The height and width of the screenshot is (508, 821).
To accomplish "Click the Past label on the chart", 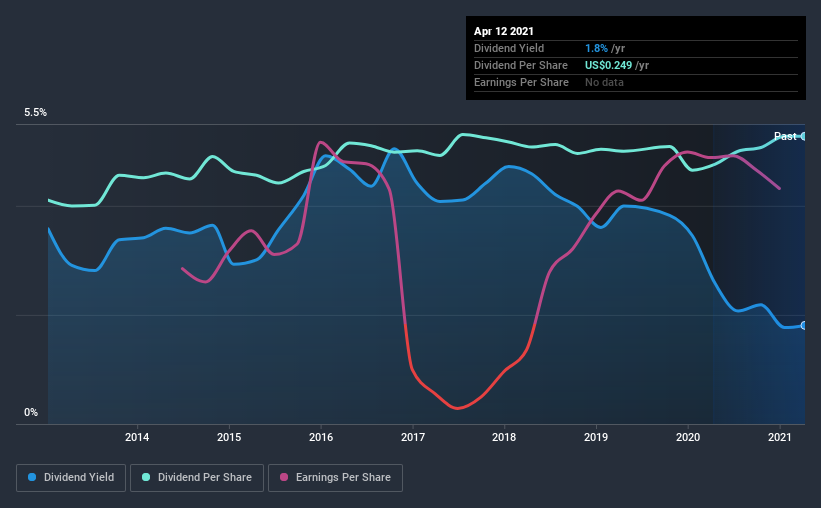I will [x=785, y=136].
